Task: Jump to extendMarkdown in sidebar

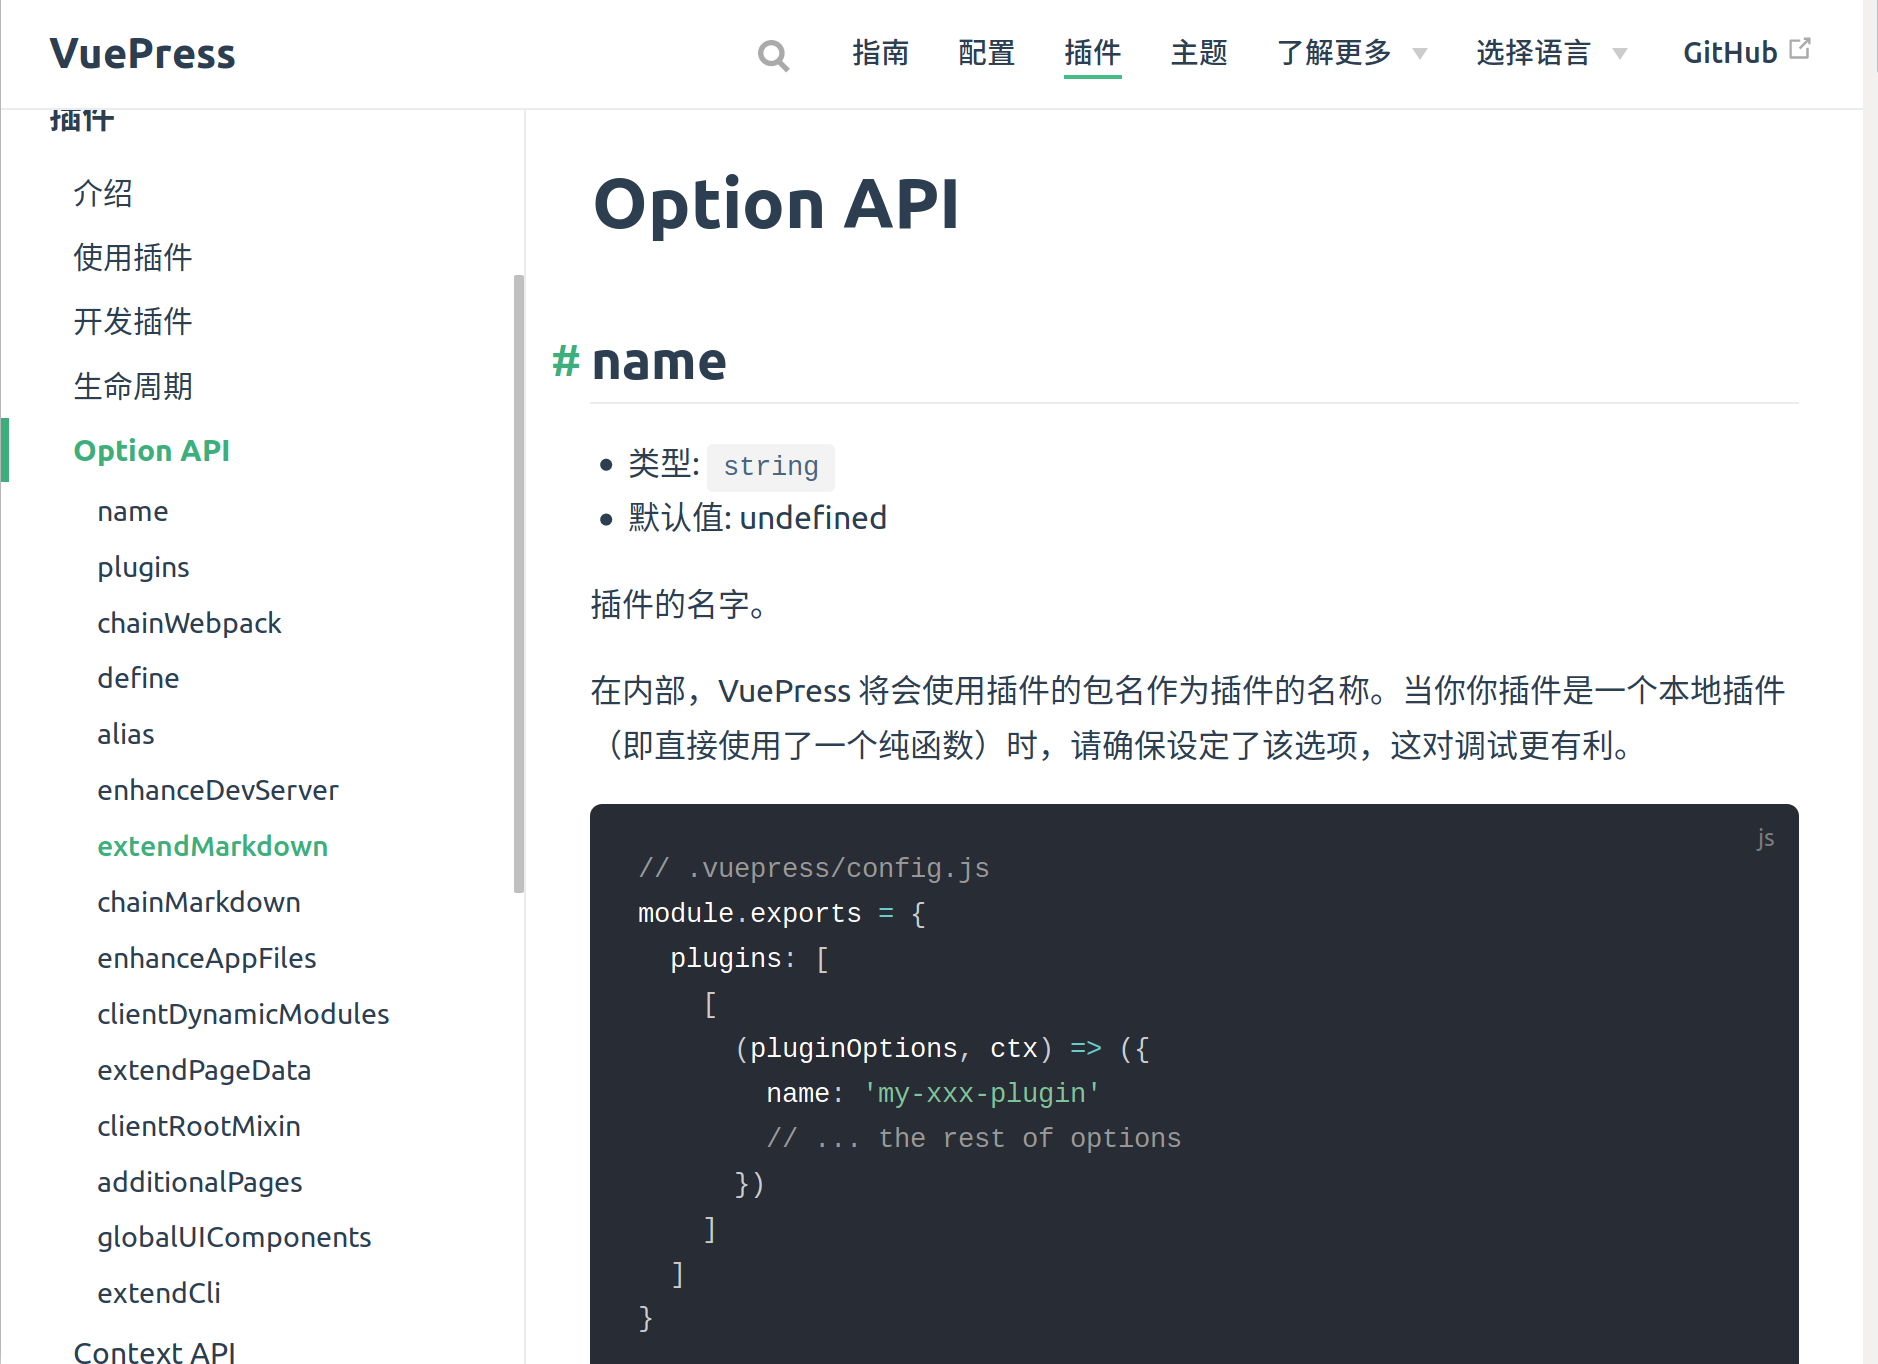Action: click(x=213, y=846)
